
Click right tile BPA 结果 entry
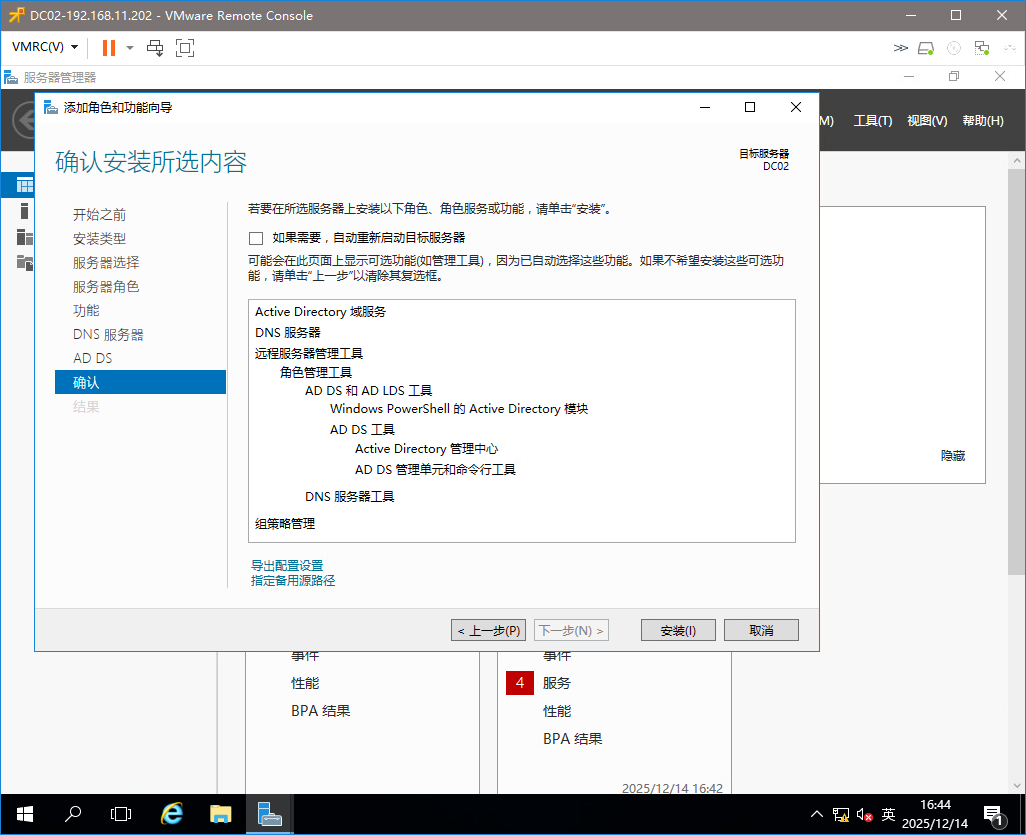(x=573, y=739)
